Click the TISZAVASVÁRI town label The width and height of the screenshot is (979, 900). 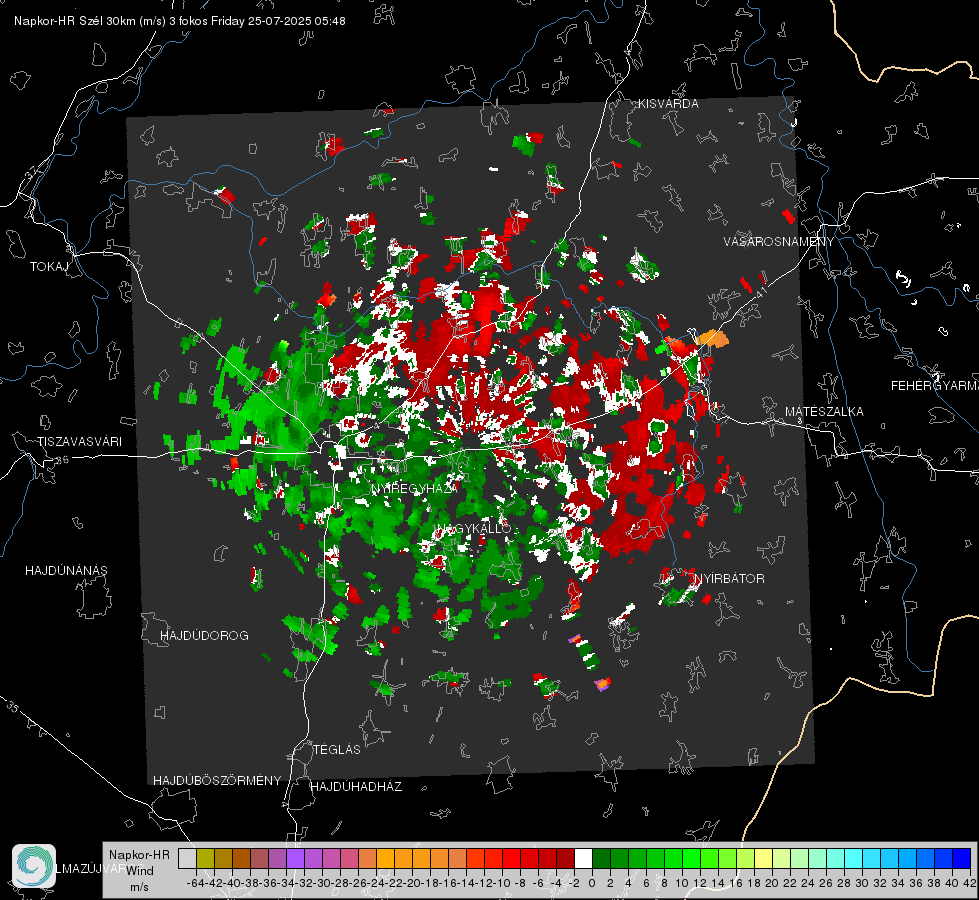tap(79, 442)
